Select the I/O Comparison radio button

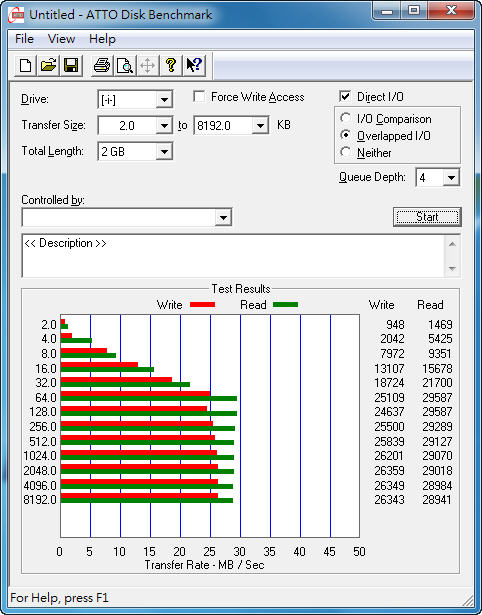(346, 118)
